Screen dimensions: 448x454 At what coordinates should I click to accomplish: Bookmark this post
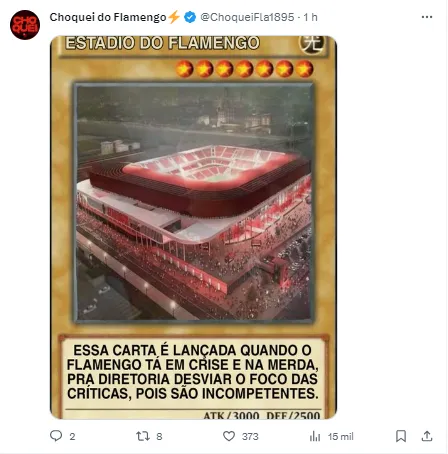pos(401,436)
